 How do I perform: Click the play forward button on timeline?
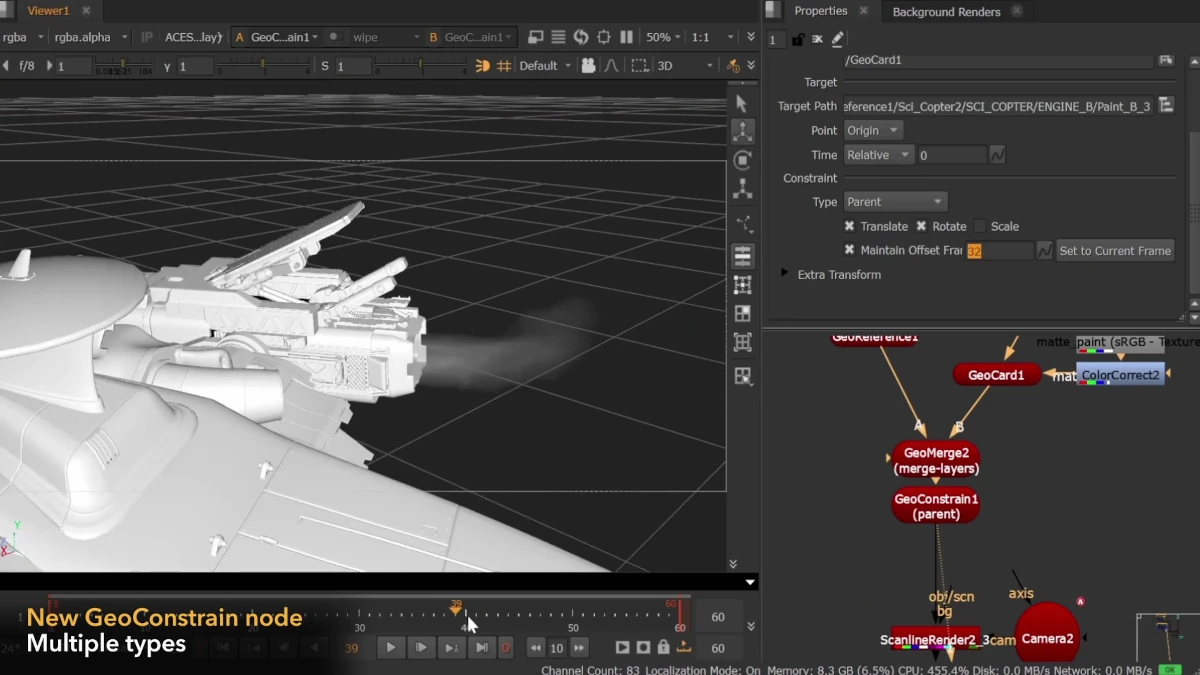[391, 647]
